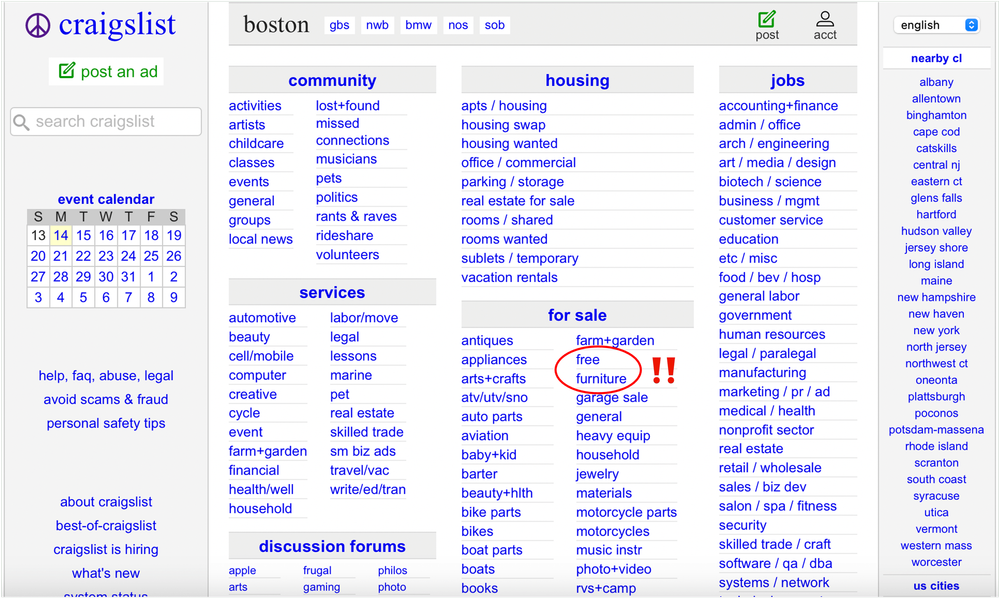Open craigslist is hiring link
Screen dimensions: 1000x598
[x=106, y=550]
